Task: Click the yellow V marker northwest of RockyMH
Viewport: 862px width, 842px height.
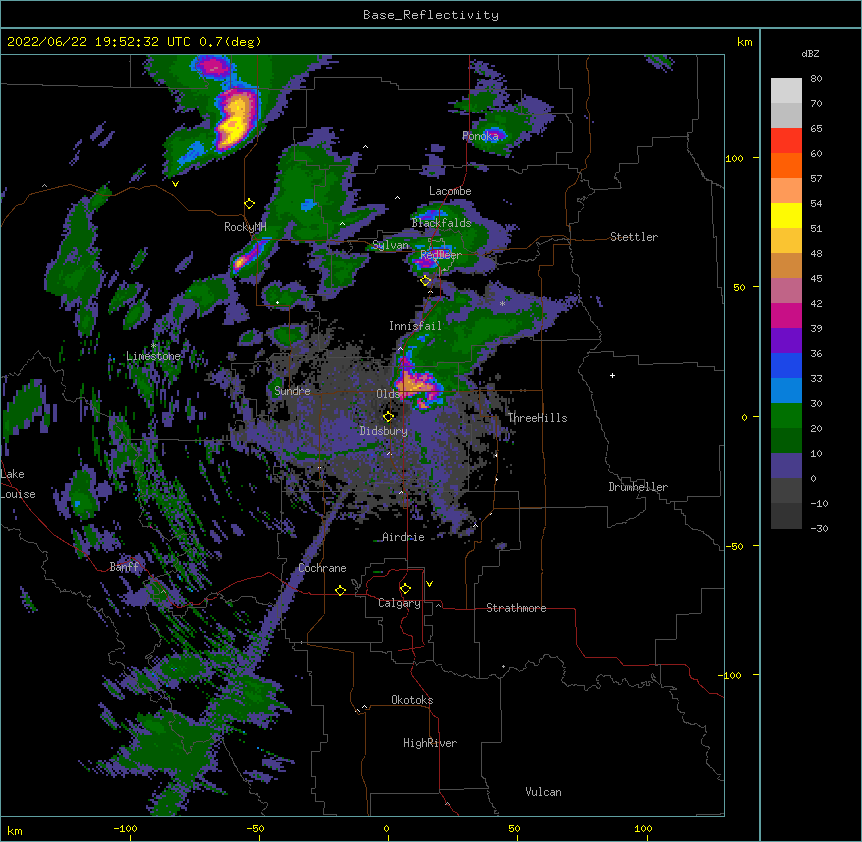Action: coord(175,184)
